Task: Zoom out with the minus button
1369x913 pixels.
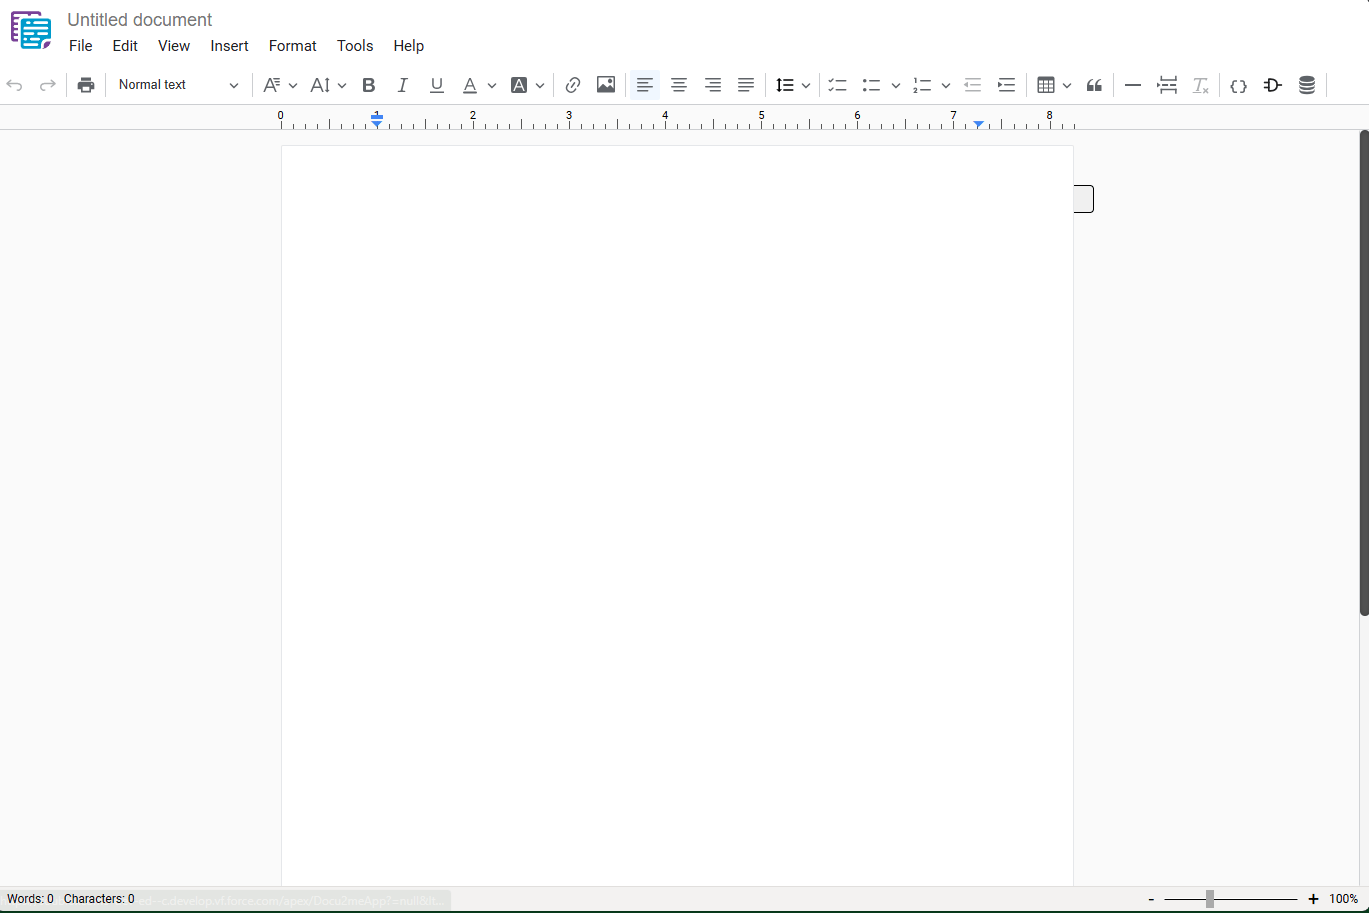Action: pyautogui.click(x=1151, y=900)
